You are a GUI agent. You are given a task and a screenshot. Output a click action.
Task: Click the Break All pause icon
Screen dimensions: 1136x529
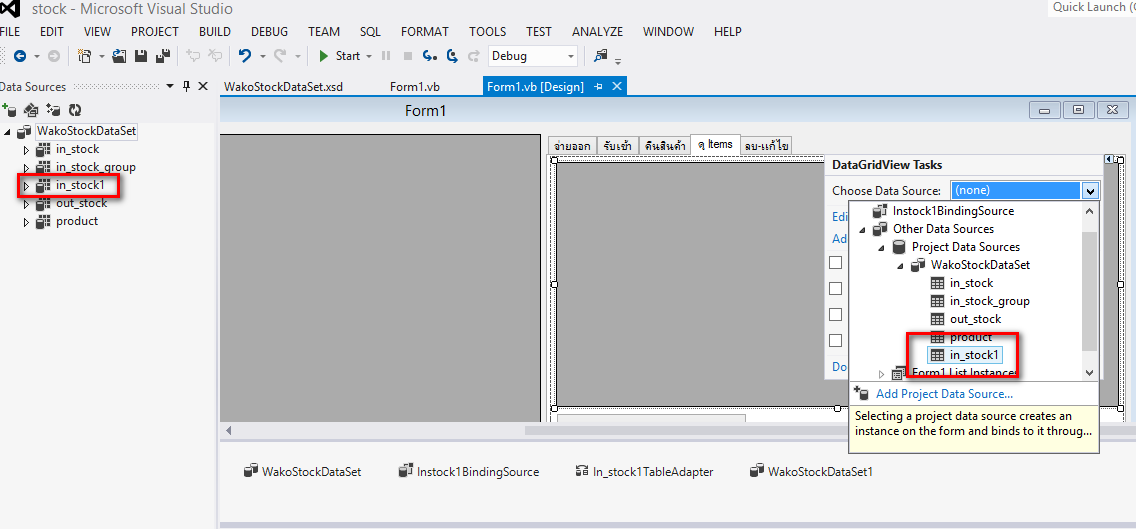tap(386, 56)
